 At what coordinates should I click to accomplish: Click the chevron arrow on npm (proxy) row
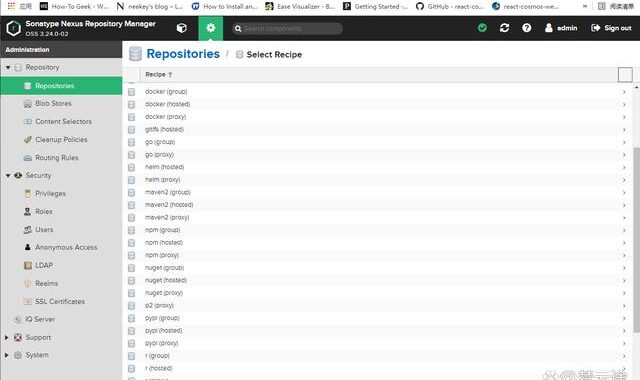coord(624,255)
